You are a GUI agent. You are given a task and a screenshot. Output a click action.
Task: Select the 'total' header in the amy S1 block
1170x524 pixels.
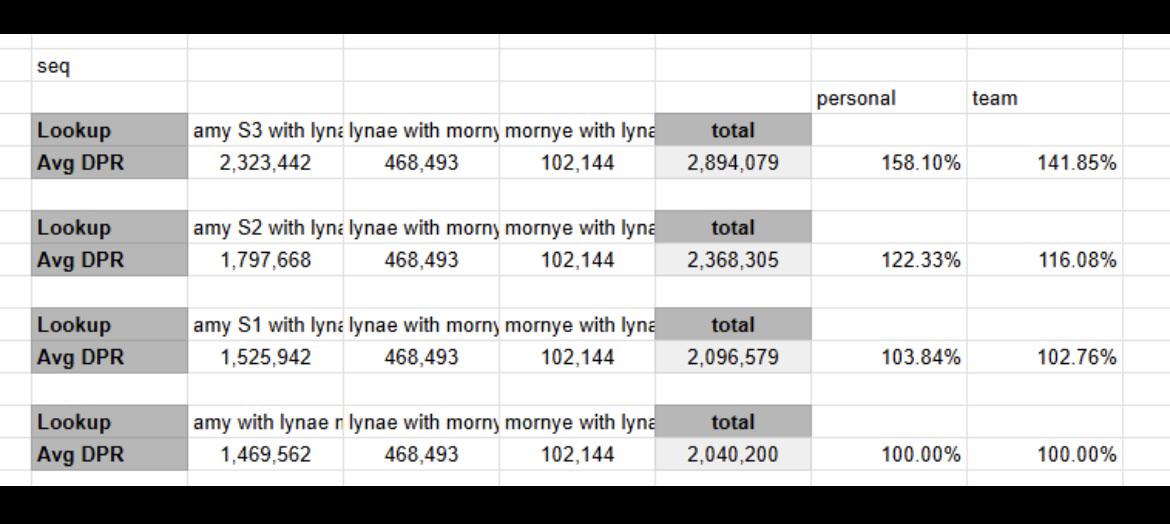[x=733, y=324]
